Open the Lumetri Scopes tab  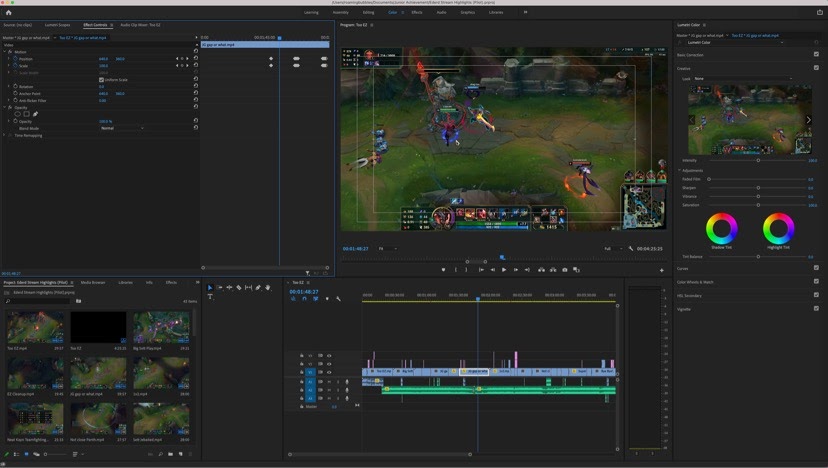pyautogui.click(x=58, y=25)
